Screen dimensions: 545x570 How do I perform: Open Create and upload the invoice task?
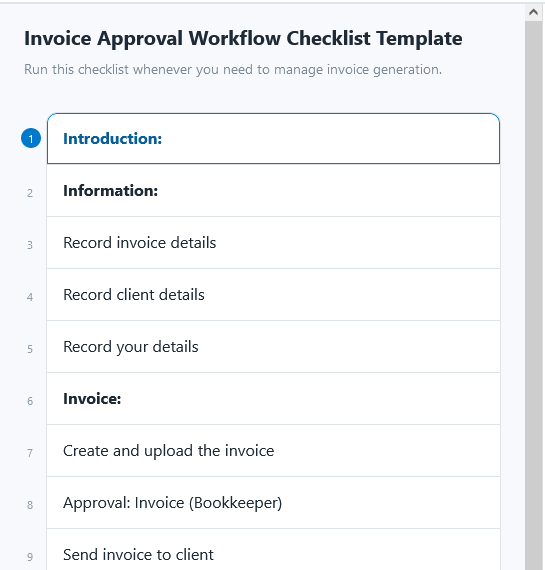273,451
